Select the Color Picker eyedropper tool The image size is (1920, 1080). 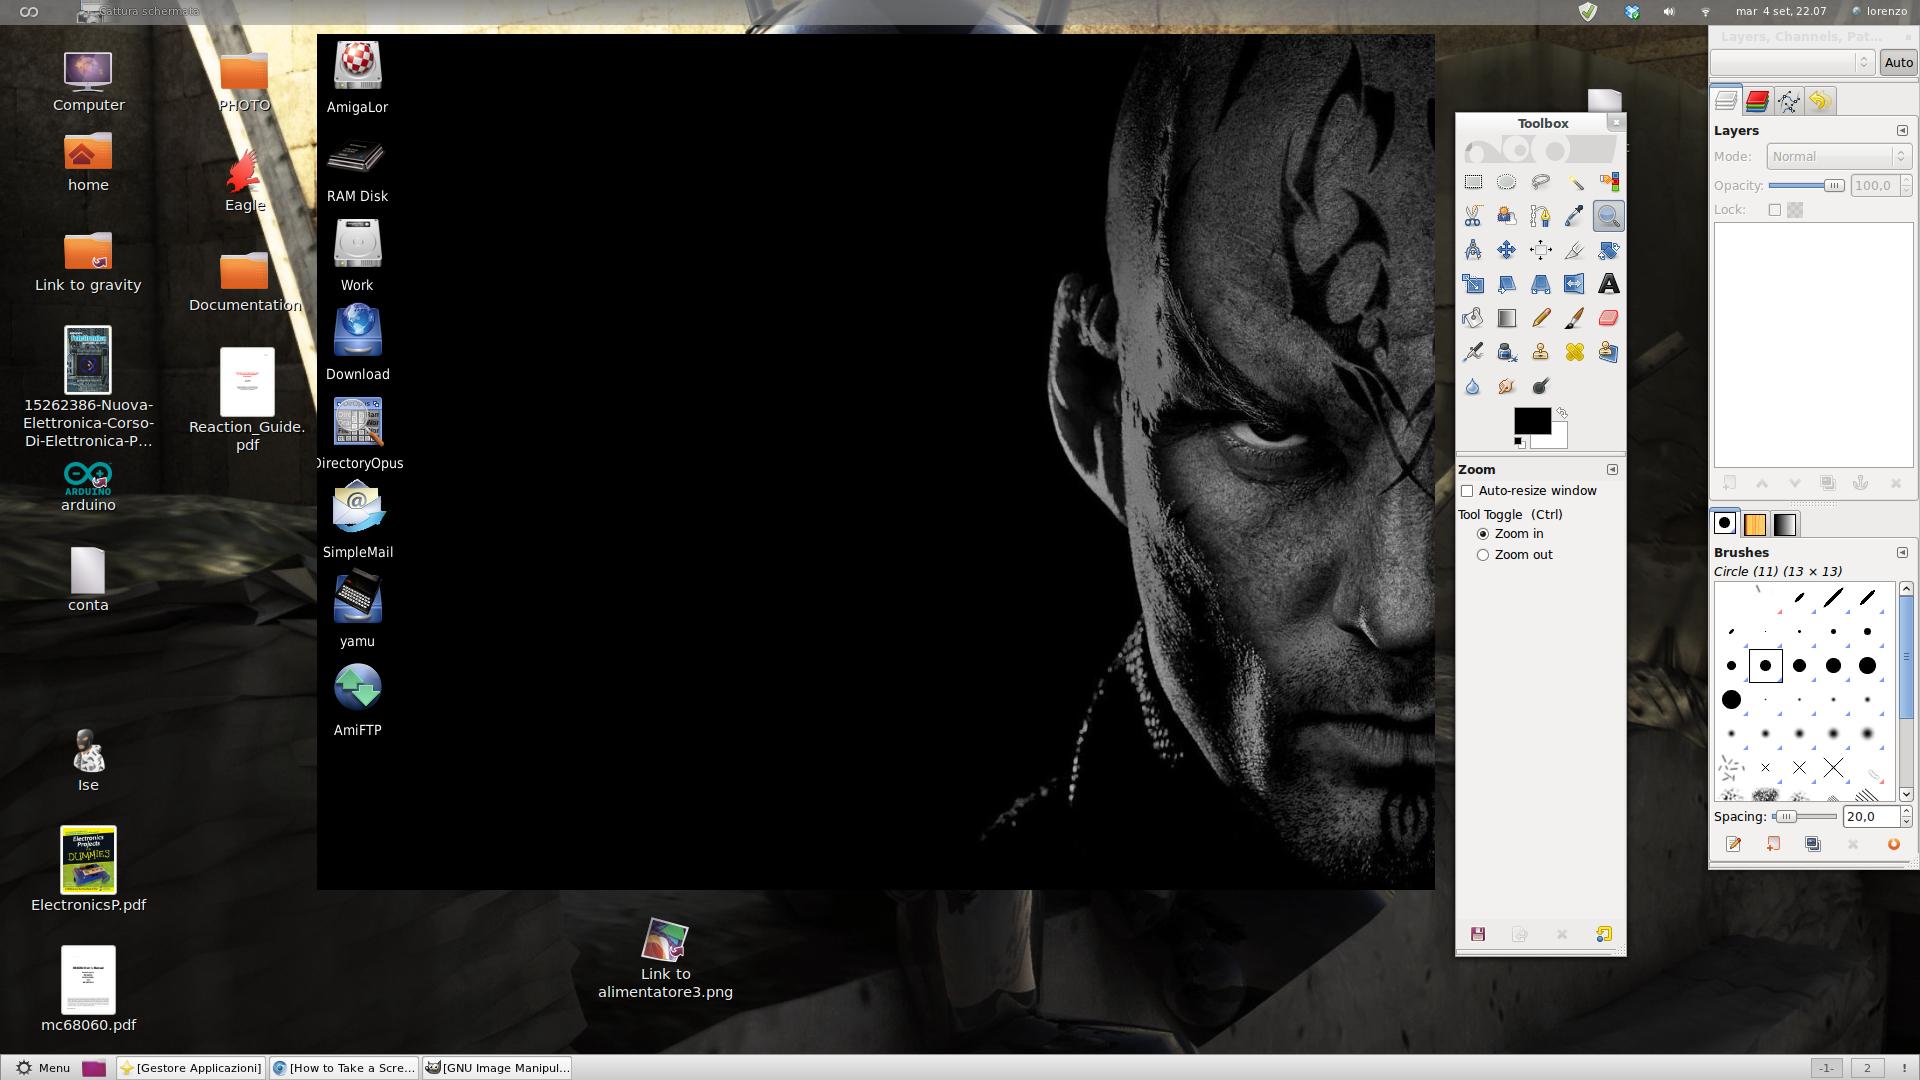[1574, 216]
